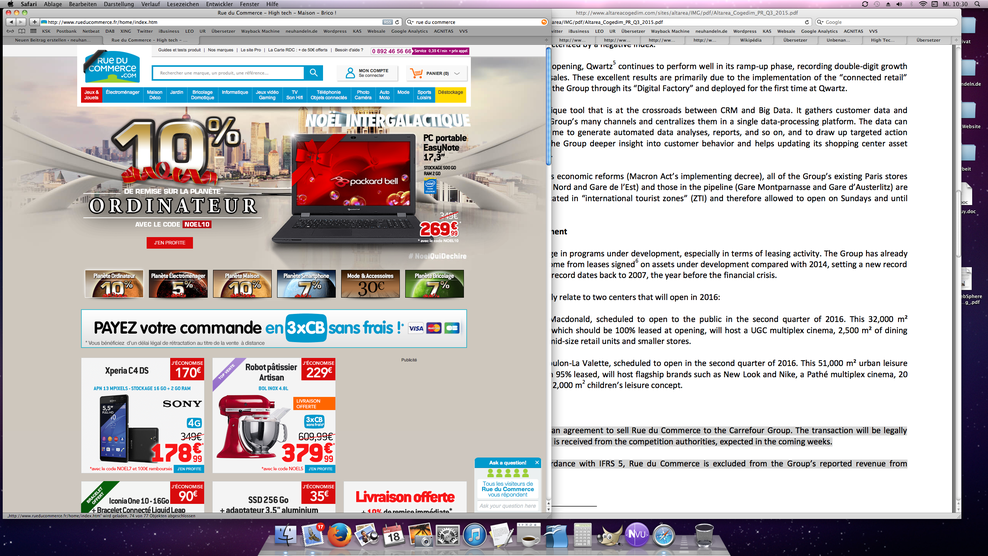The height and width of the screenshot is (556, 988).
Task: Open Google search dropdown in background window
Action: tap(820, 22)
